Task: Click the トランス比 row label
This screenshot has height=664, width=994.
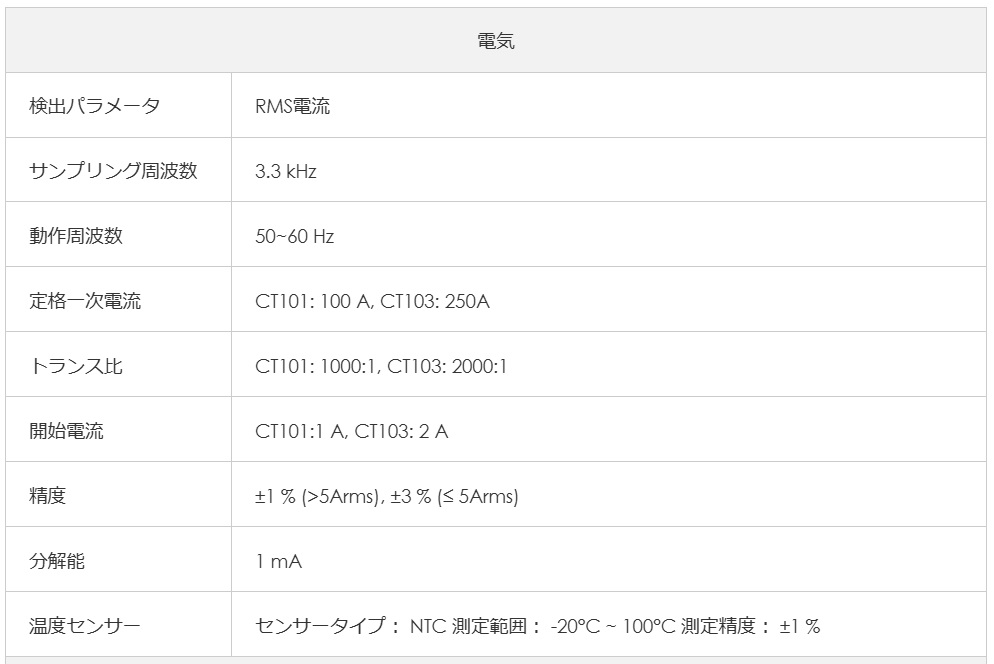Action: point(76,366)
